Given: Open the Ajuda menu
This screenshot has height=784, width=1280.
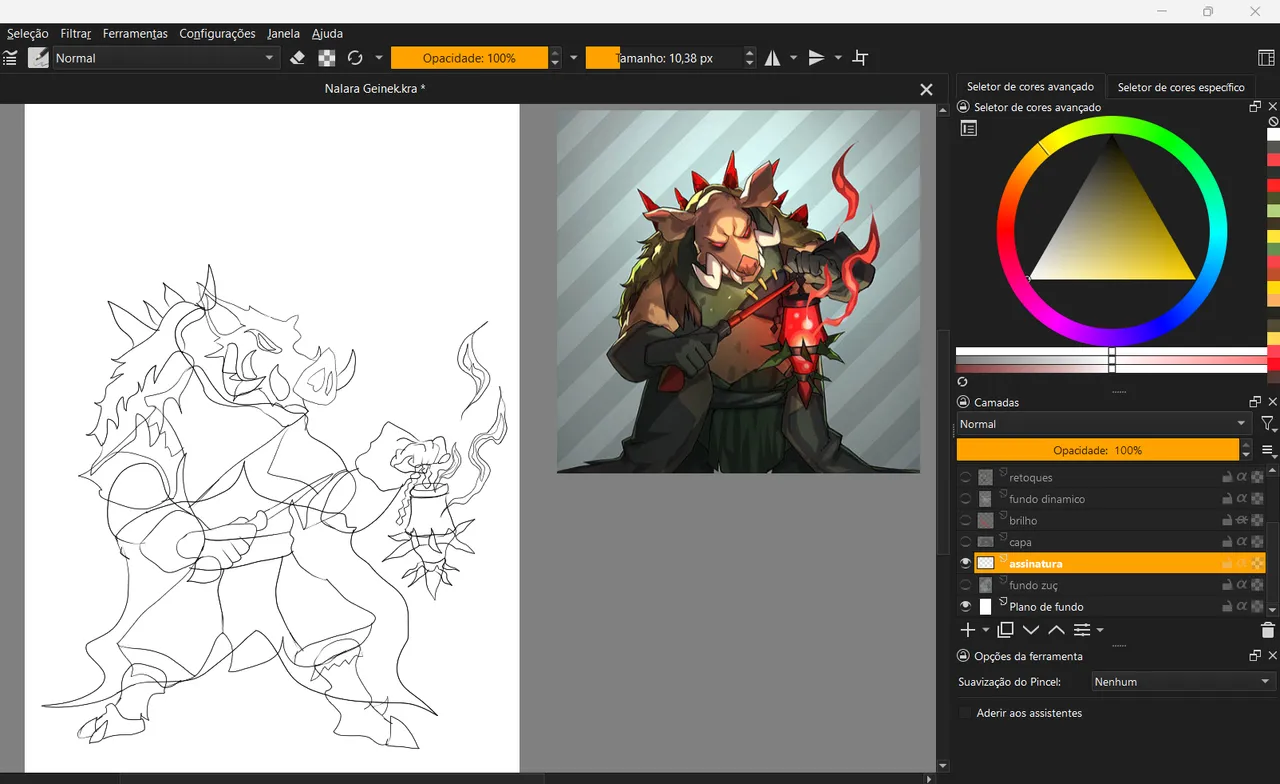Looking at the screenshot, I should click(x=327, y=33).
